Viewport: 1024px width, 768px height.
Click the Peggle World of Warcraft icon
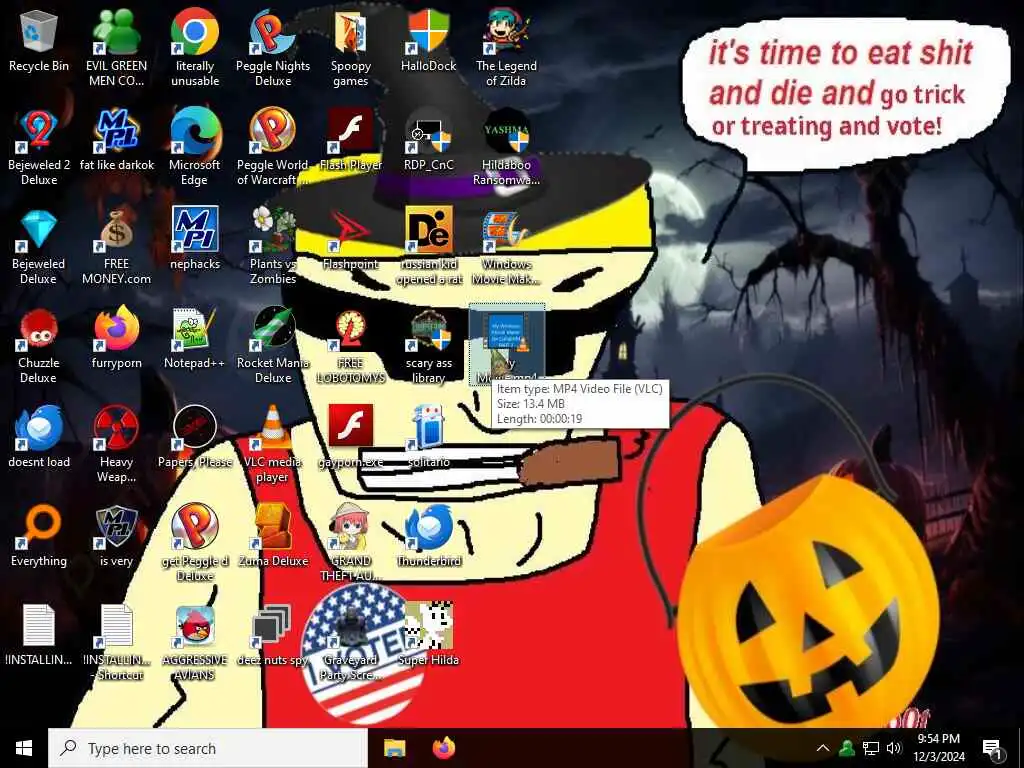[x=273, y=131]
